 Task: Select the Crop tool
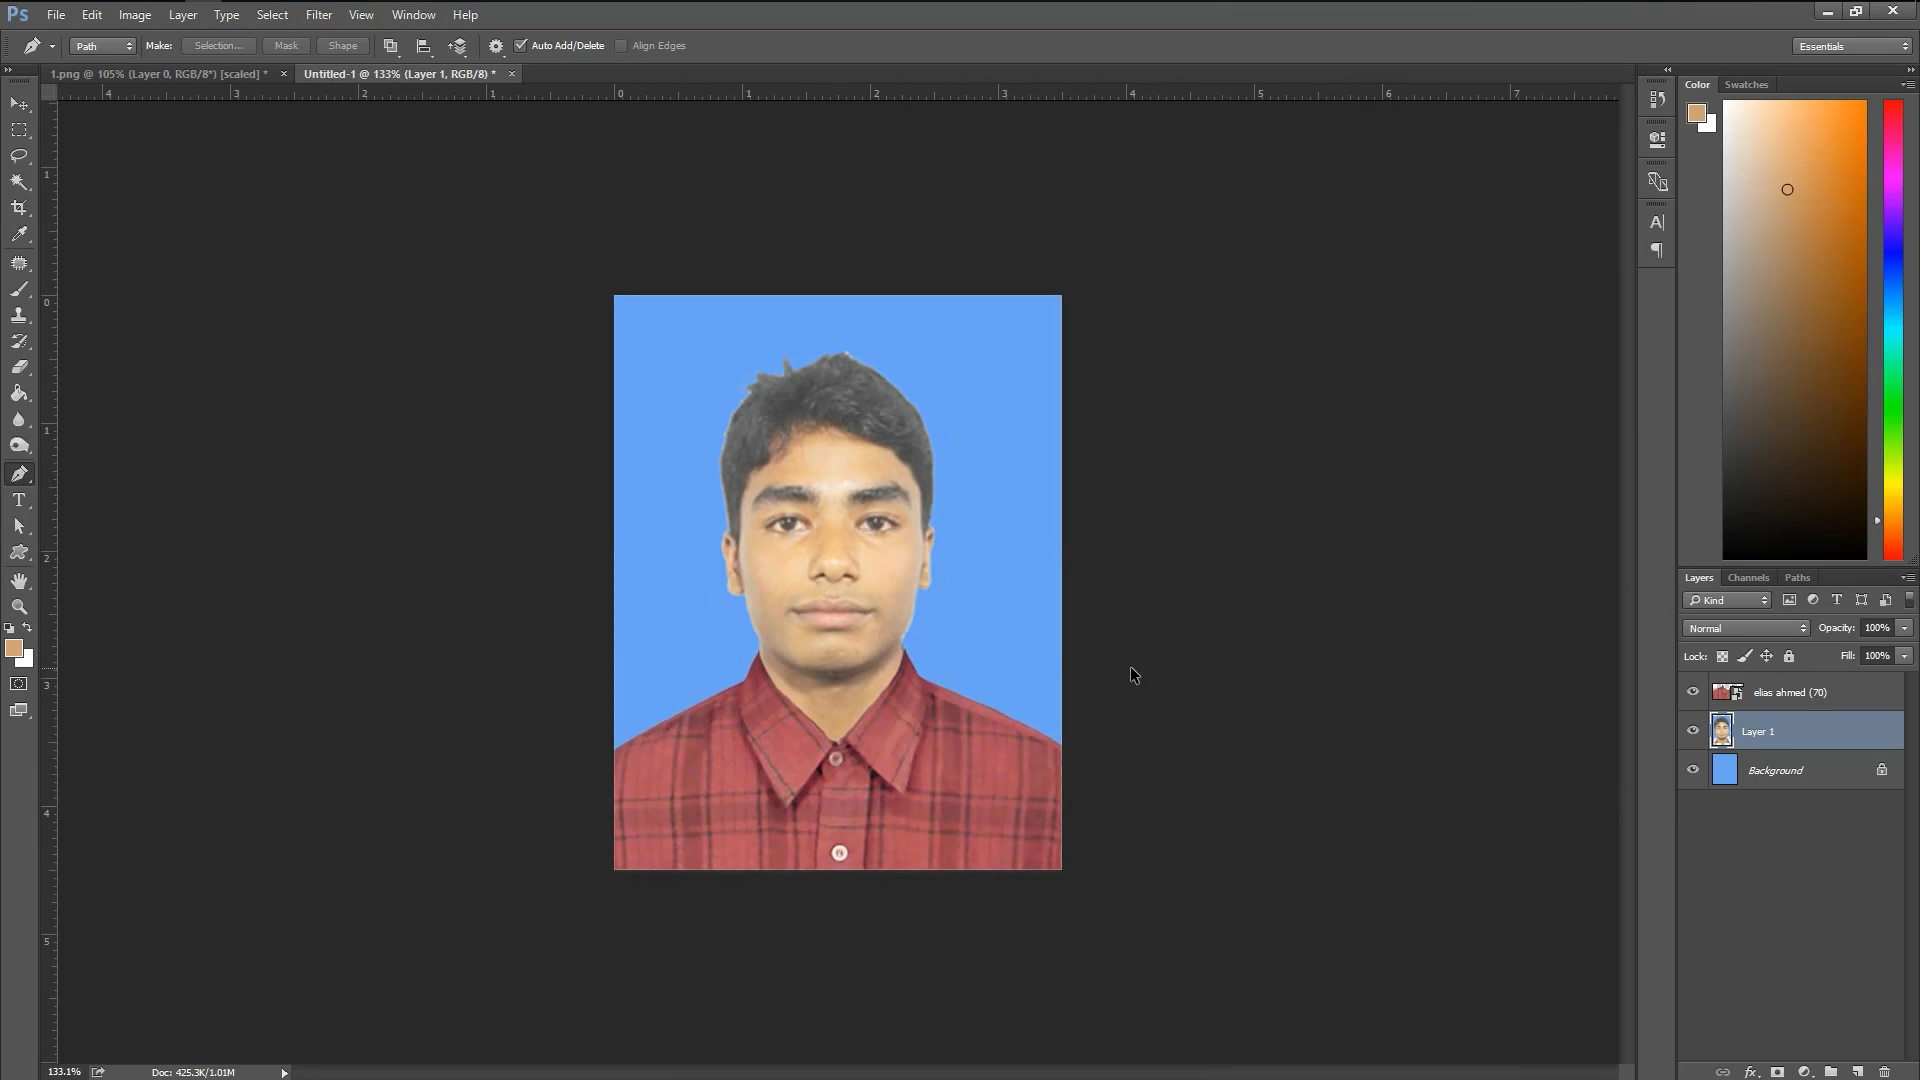click(x=19, y=208)
